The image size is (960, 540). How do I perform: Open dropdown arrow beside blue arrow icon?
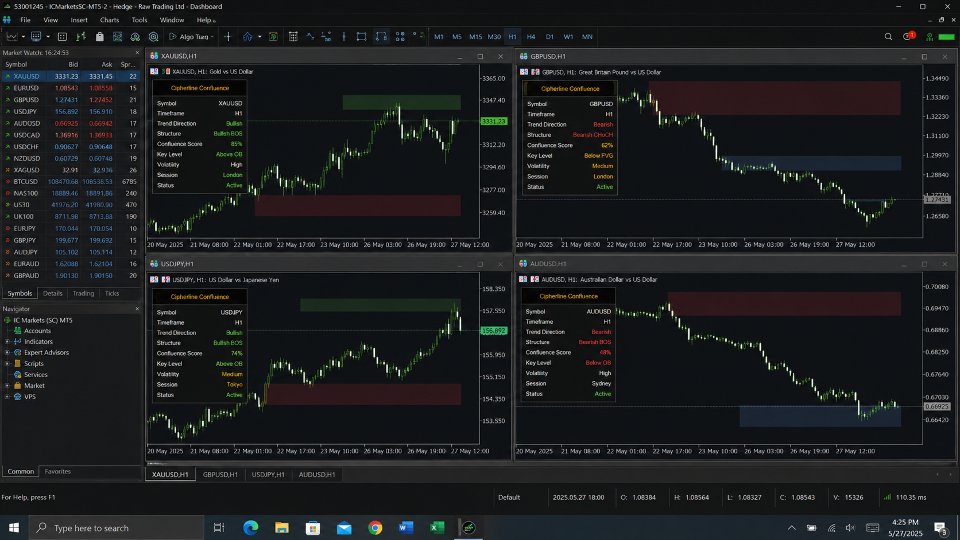click(x=260, y=37)
